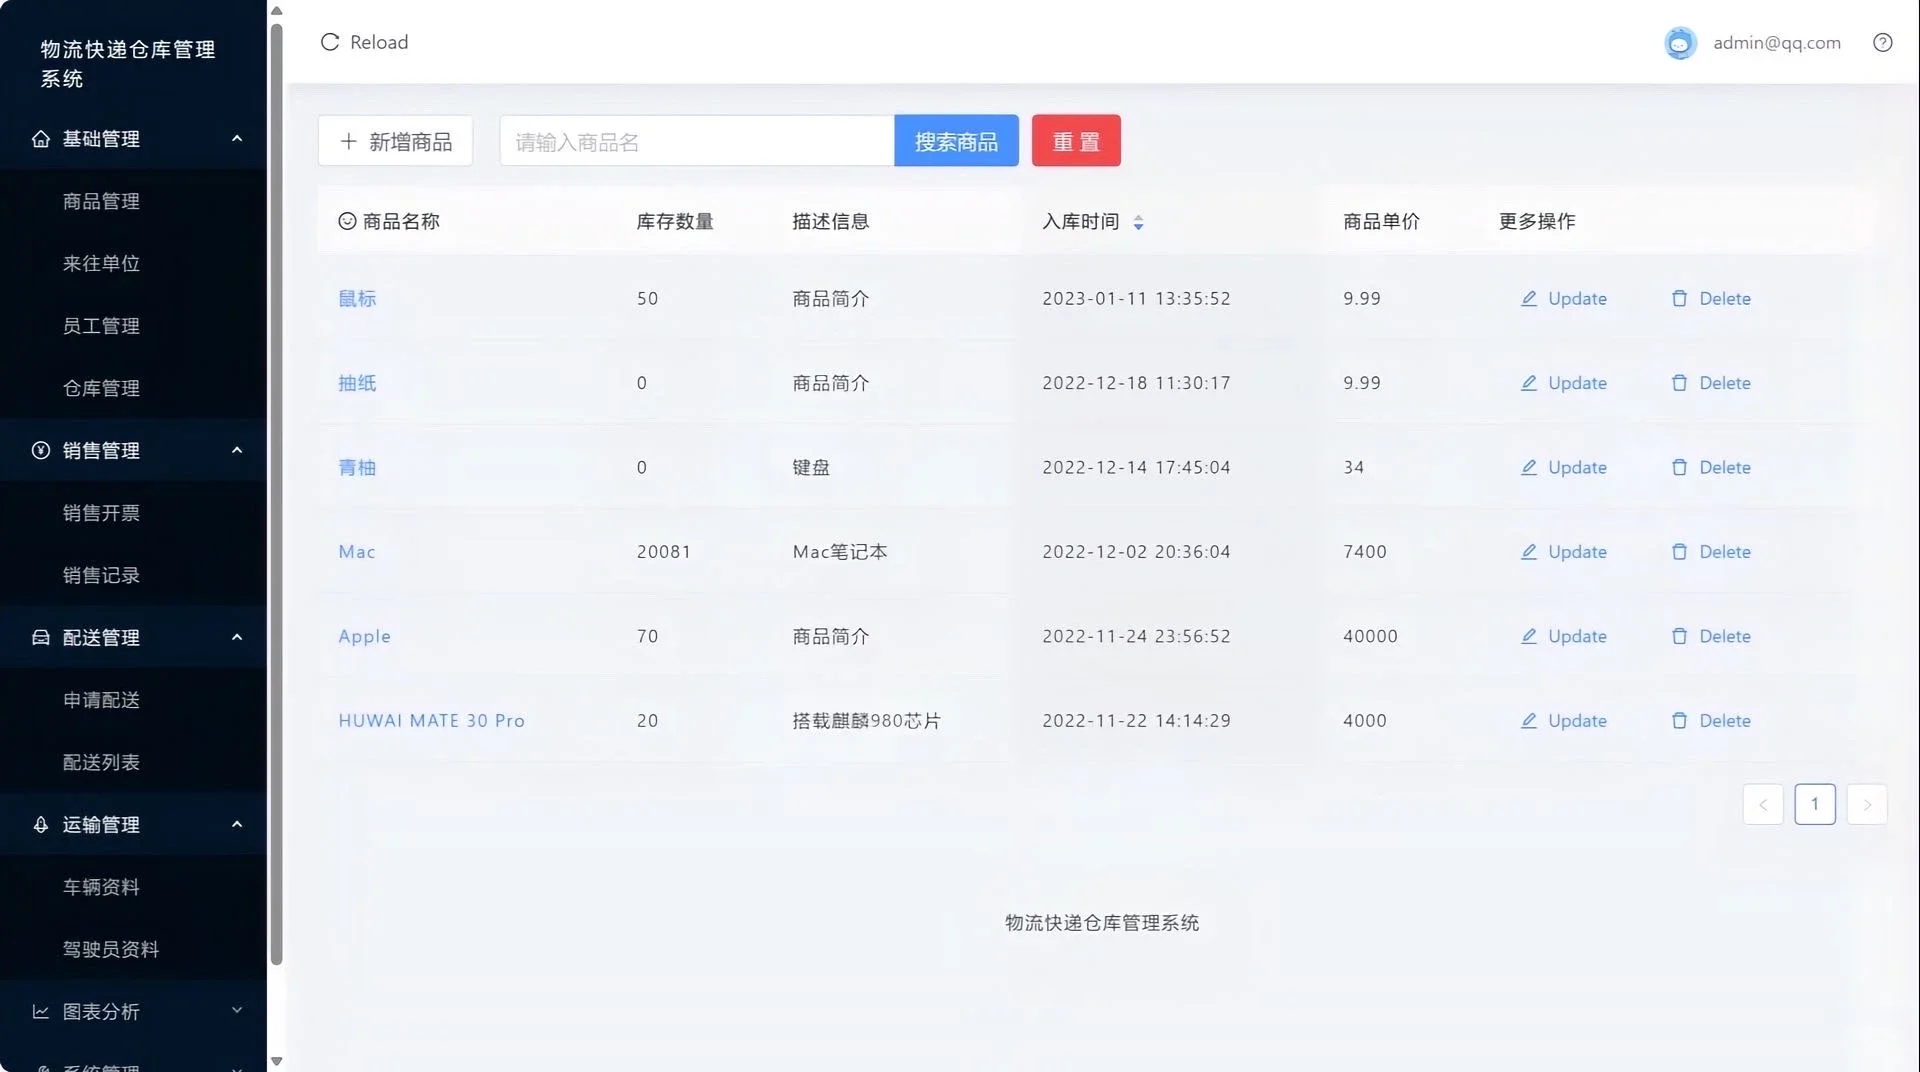Open the 鼠标 product detail link
Image resolution: width=1920 pixels, height=1072 pixels.
[357, 298]
